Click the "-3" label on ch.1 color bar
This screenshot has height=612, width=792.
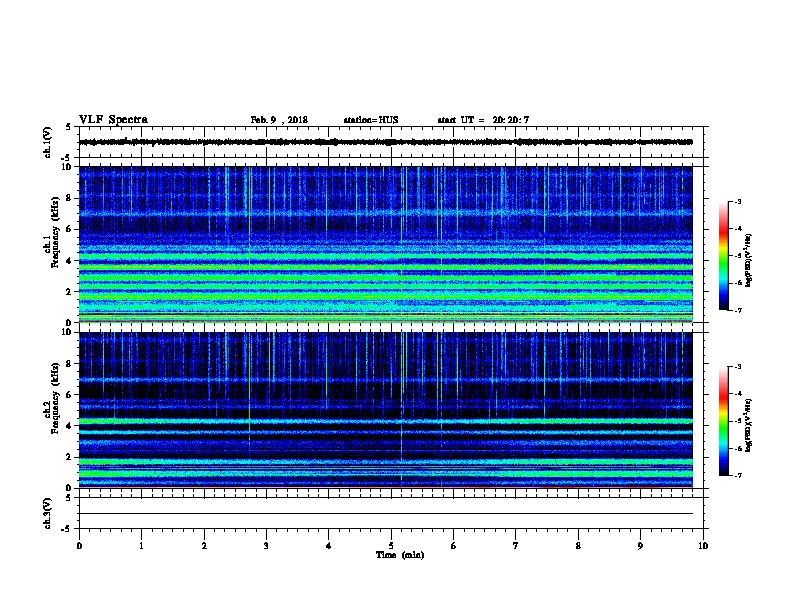(x=737, y=201)
